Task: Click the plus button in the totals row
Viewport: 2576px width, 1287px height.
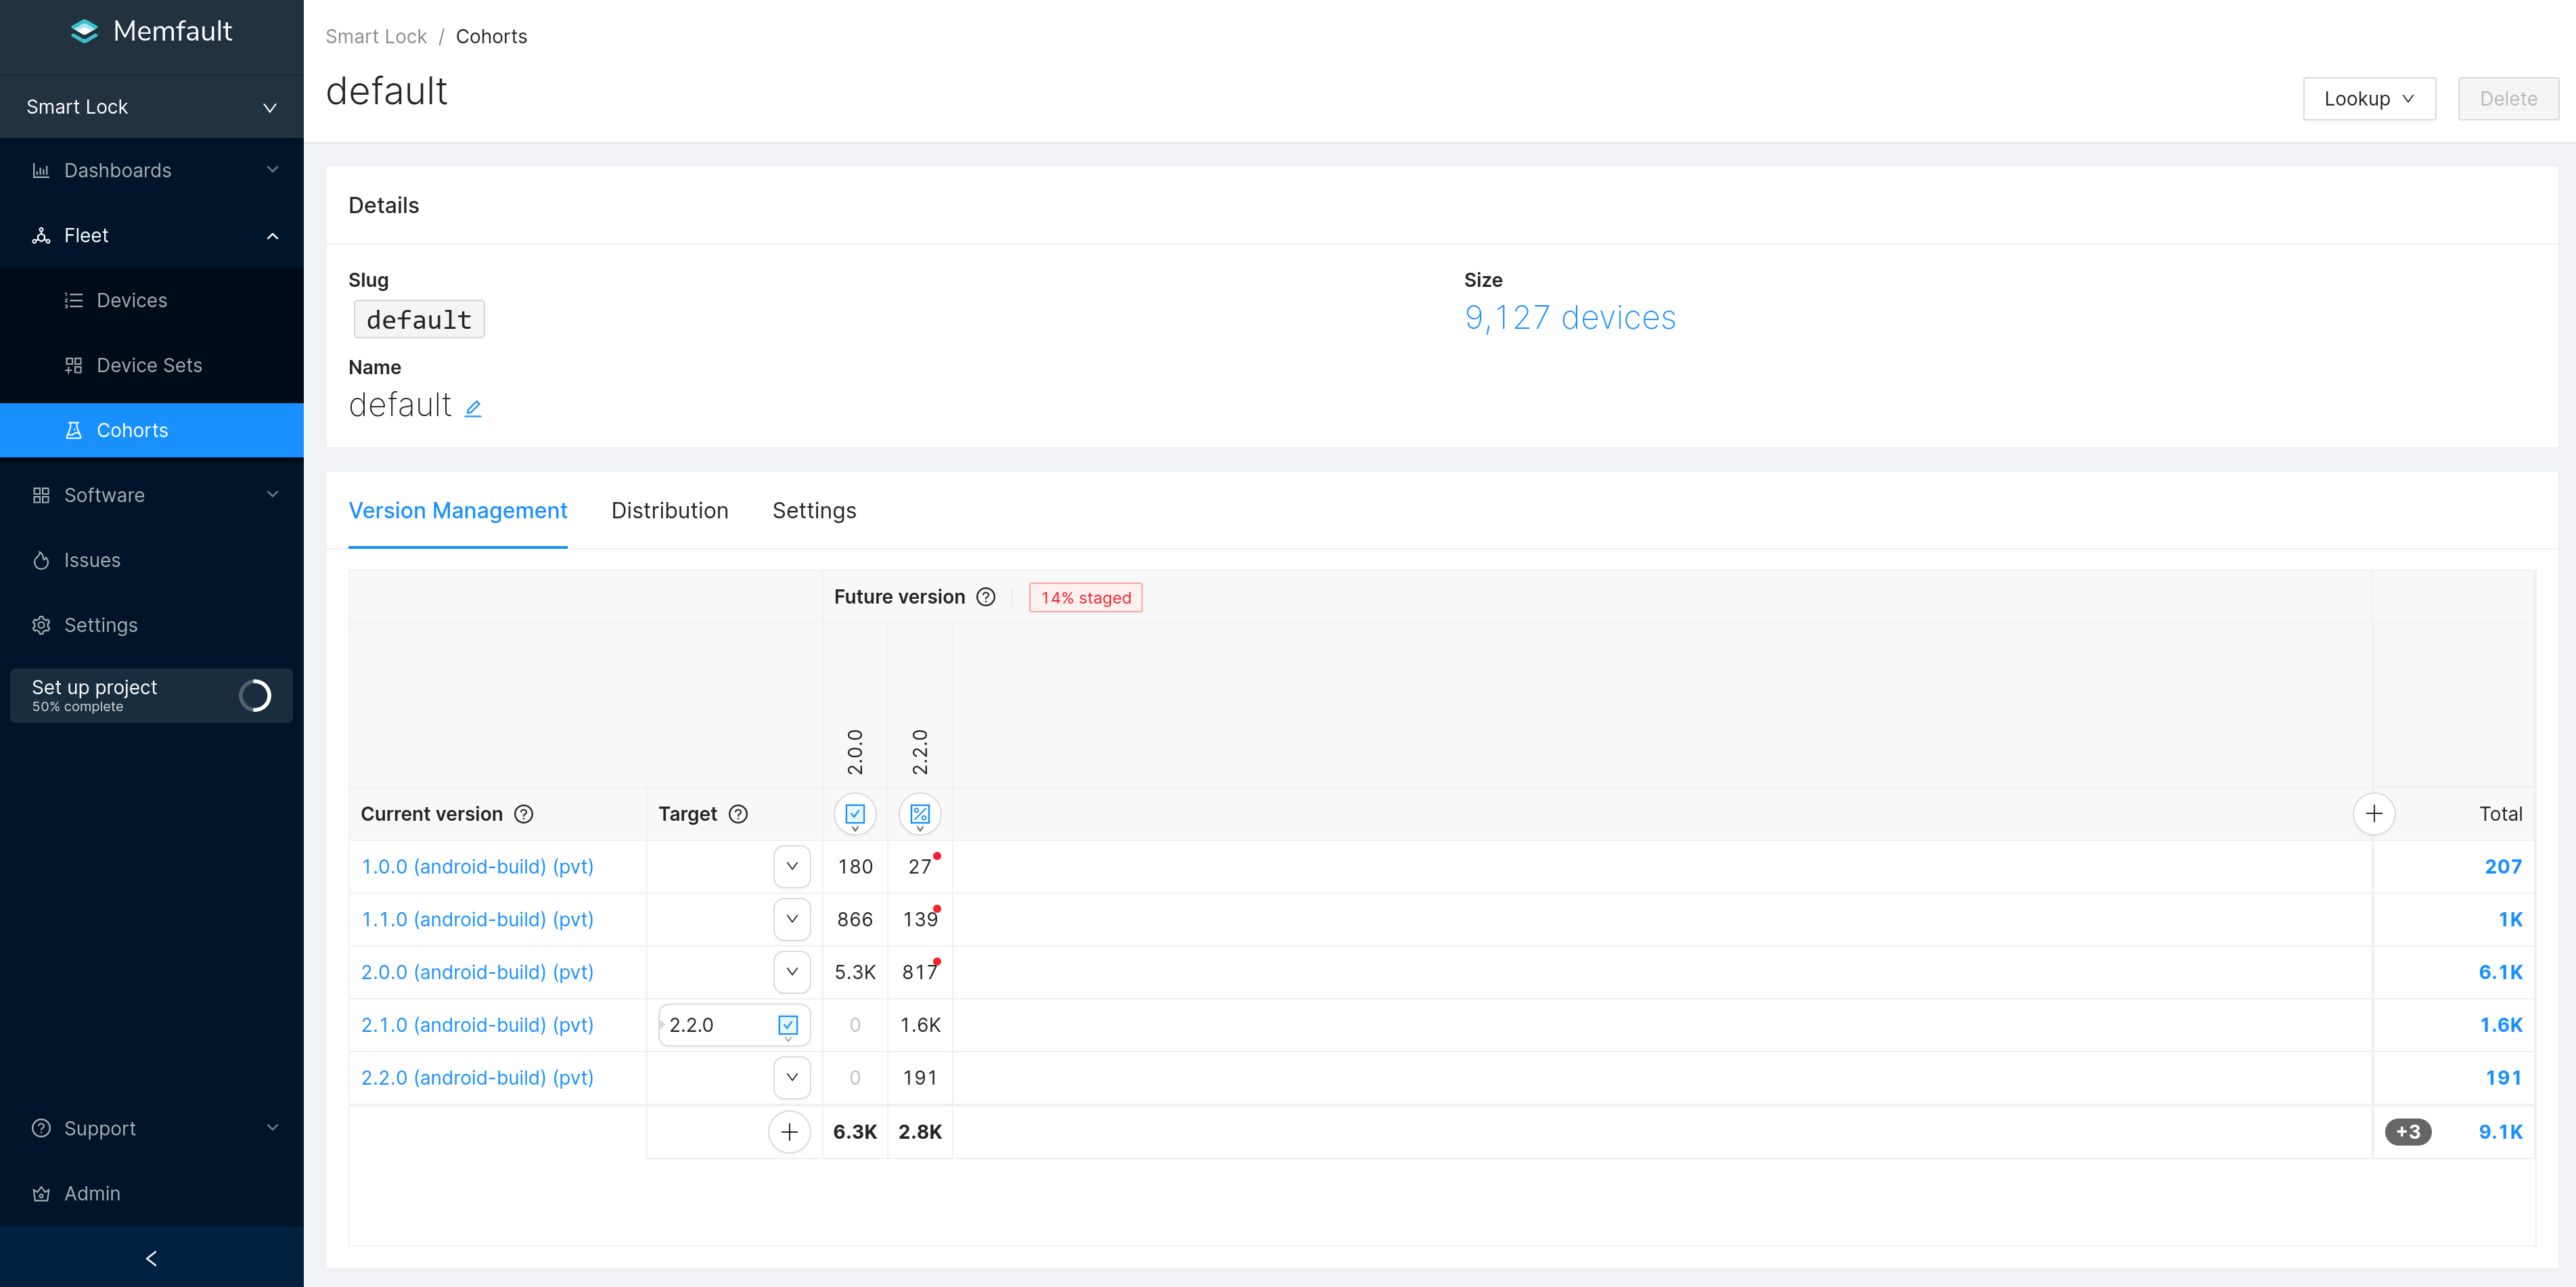Action: (x=789, y=1132)
